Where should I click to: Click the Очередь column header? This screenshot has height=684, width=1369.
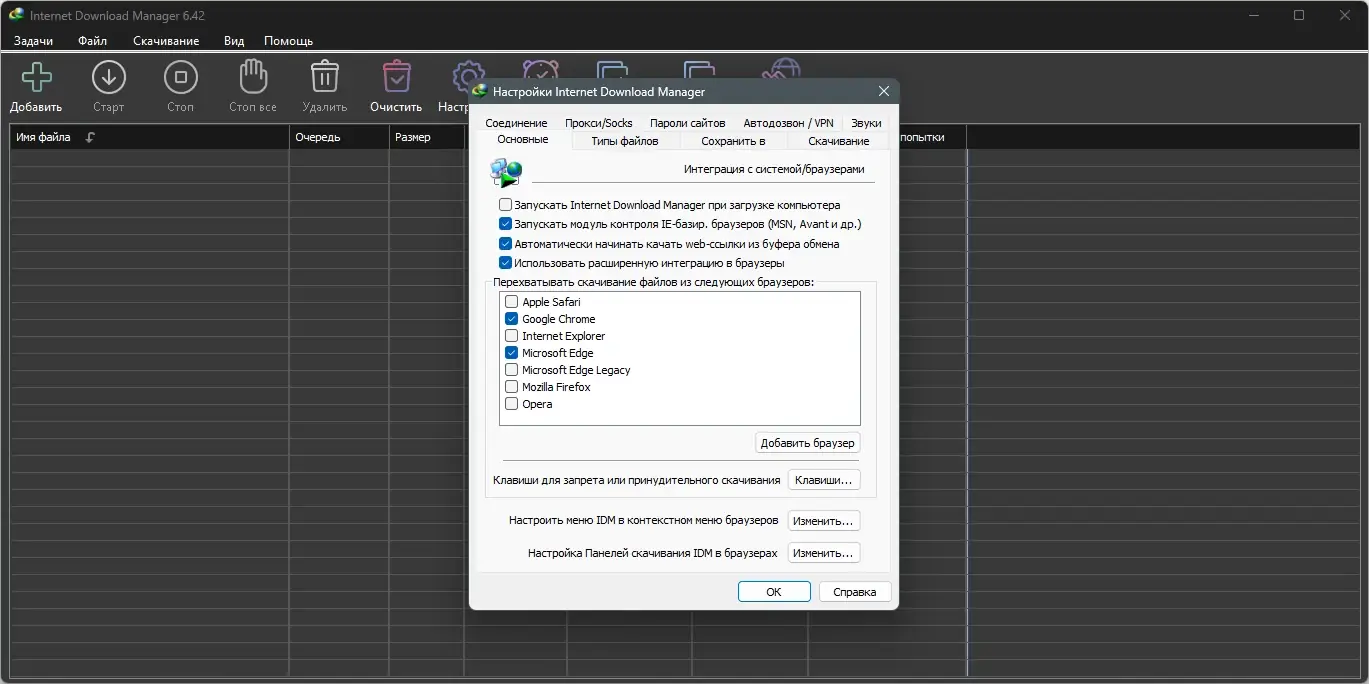[x=339, y=137]
